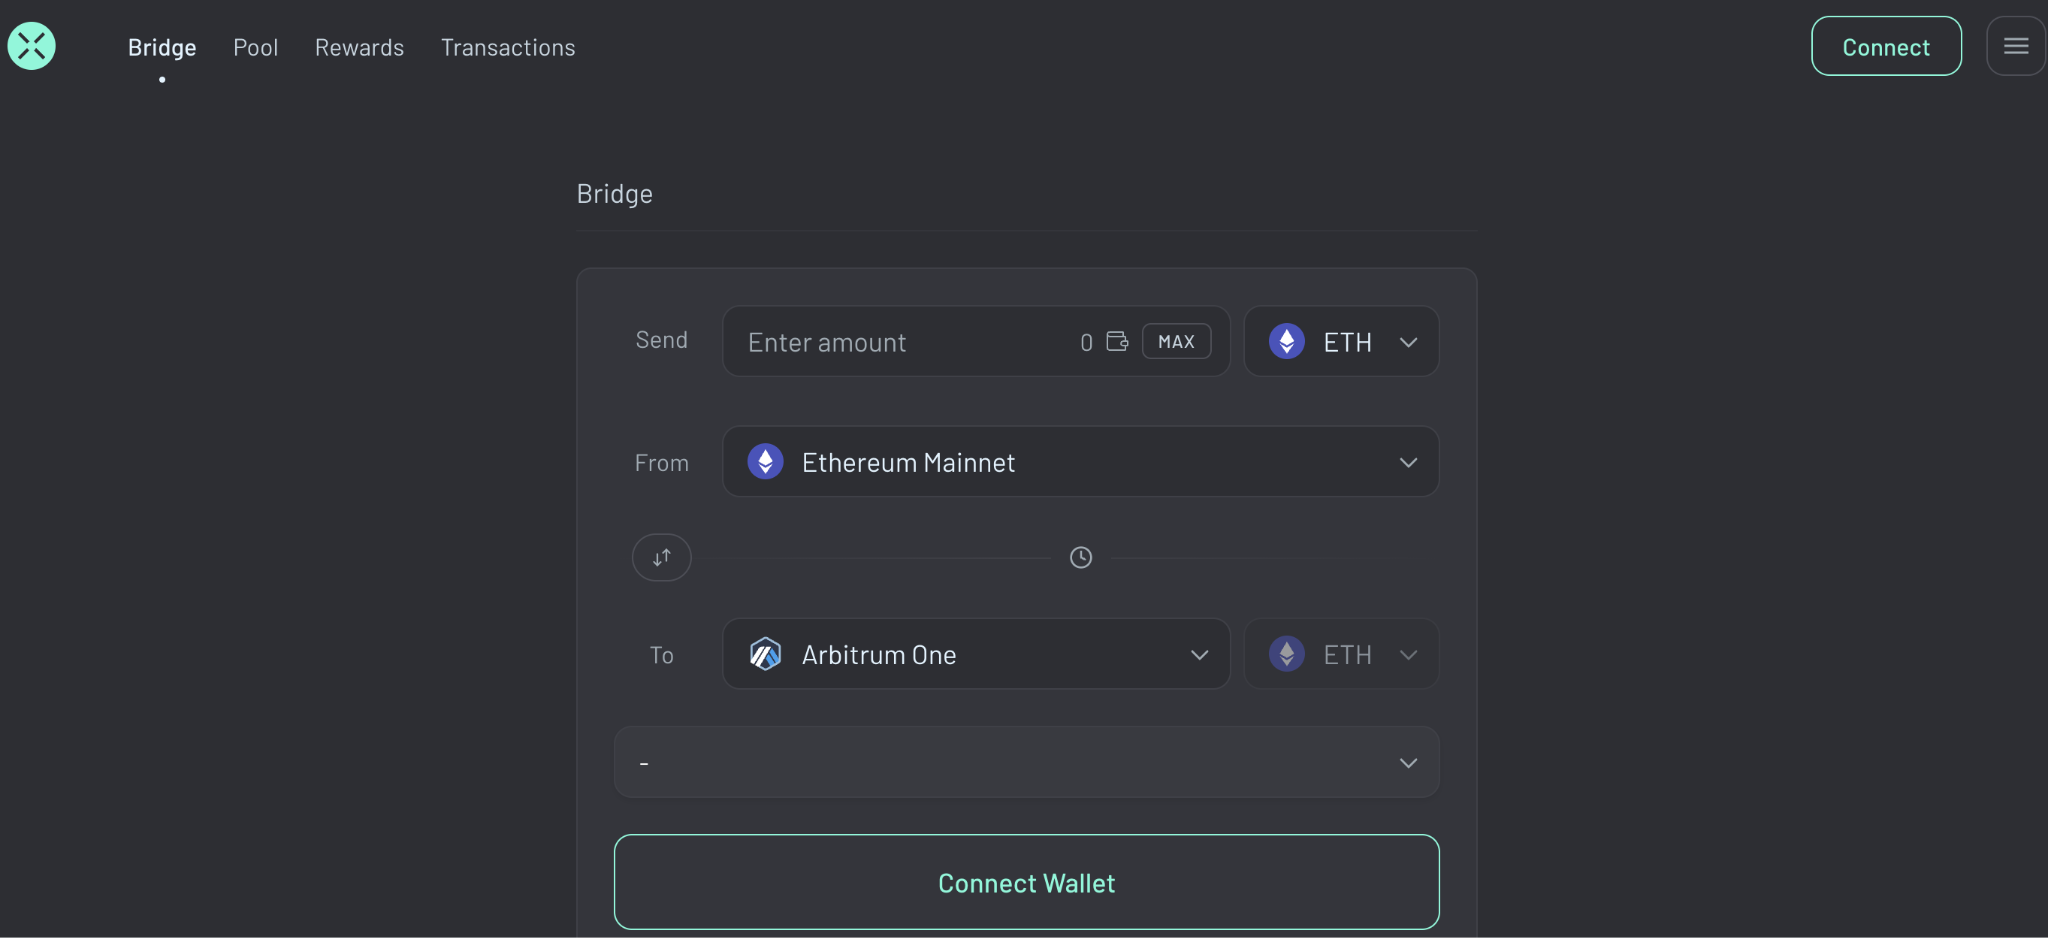Expand the From Ethereum Mainnet dropdown
This screenshot has width=2048, height=938.
tap(1408, 462)
